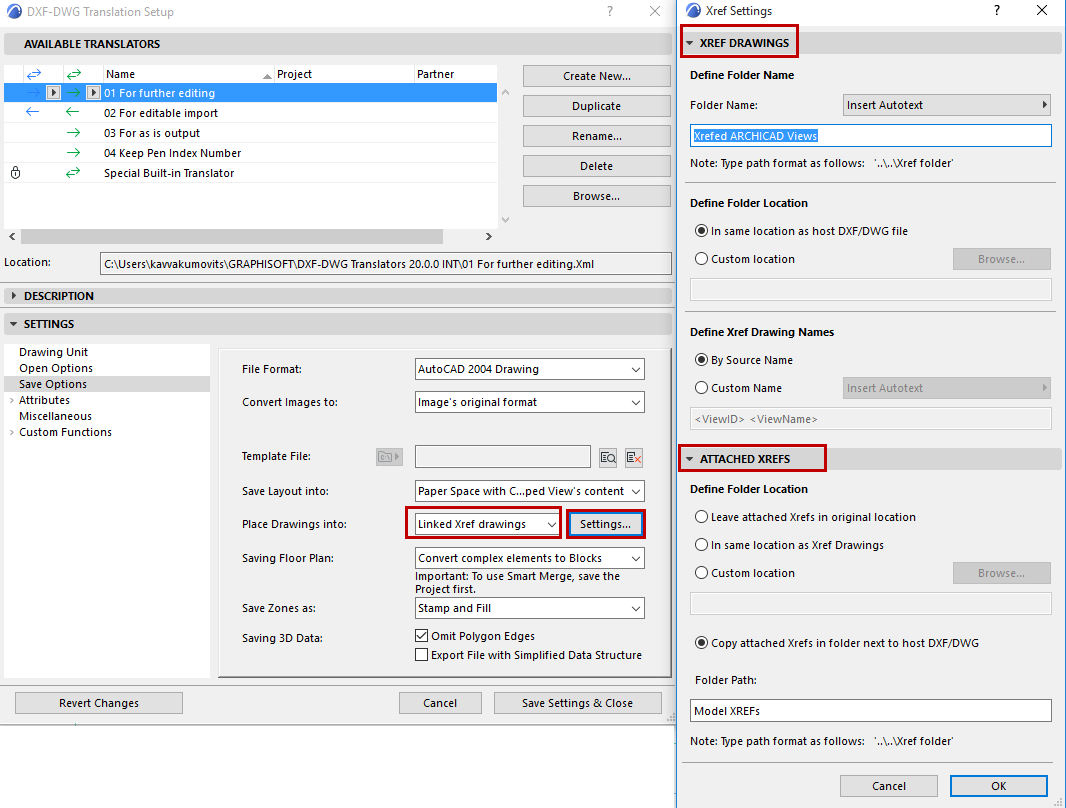Click the Partner column header

coord(455,74)
